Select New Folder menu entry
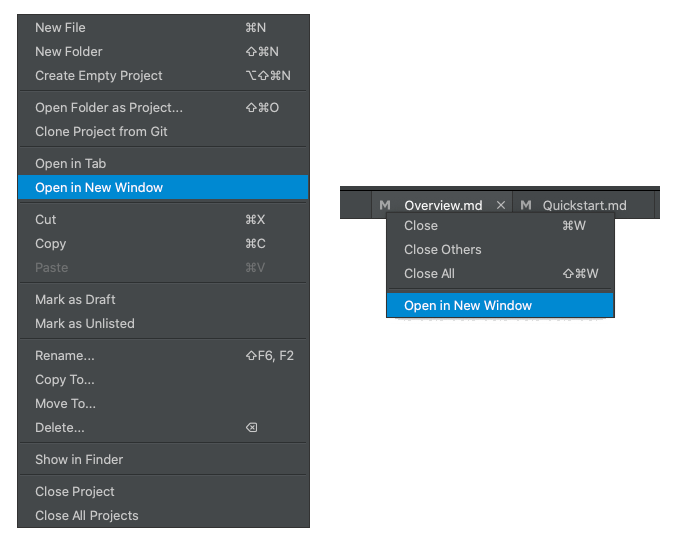Viewport: 680px width, 540px height. 69,52
